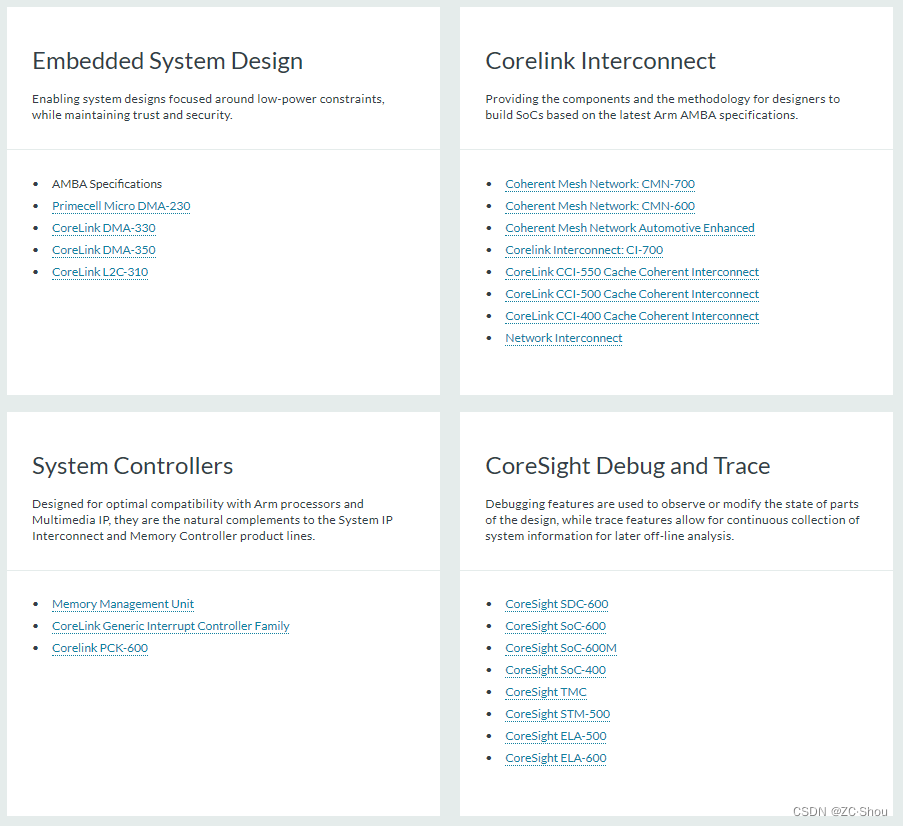Open the CoreSight STM-500 link
The width and height of the screenshot is (903, 826).
557,714
